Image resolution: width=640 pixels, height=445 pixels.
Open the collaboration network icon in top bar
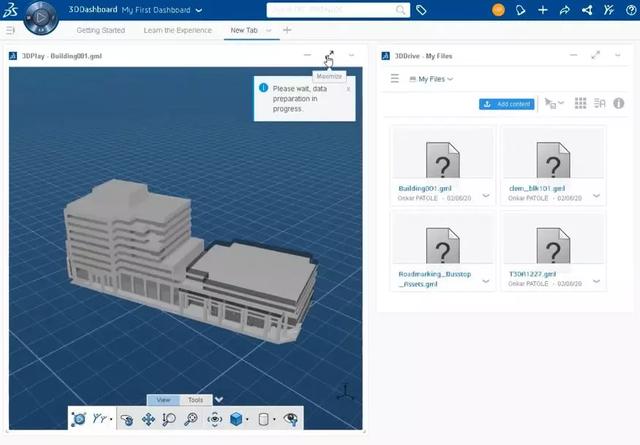(587, 10)
